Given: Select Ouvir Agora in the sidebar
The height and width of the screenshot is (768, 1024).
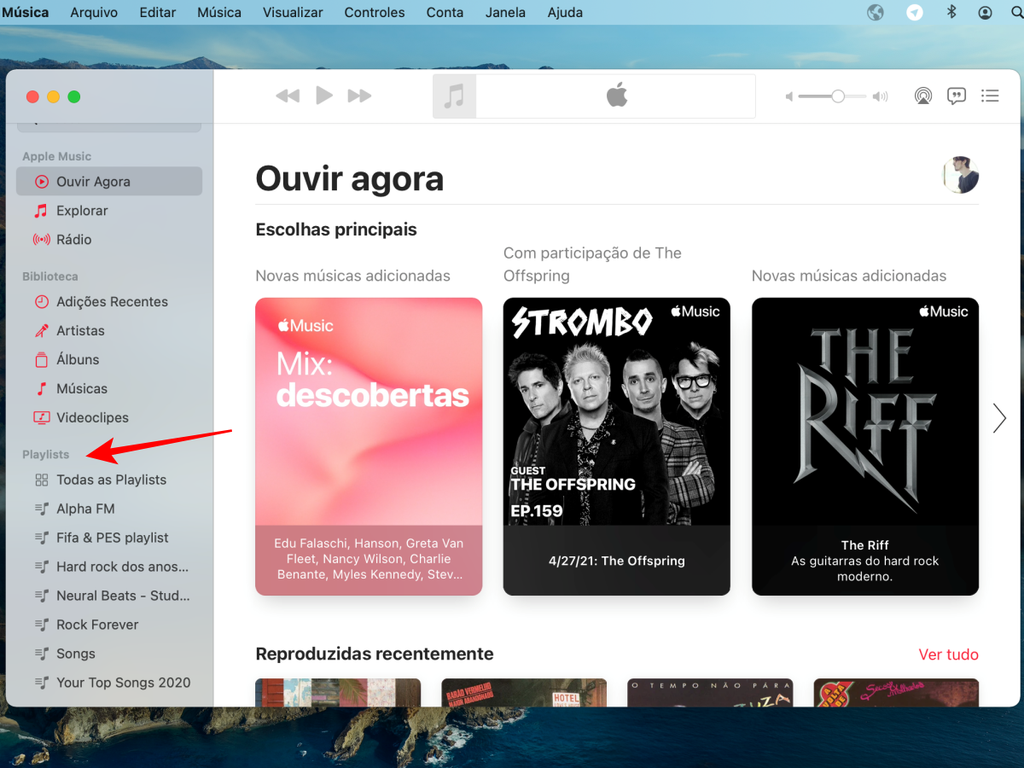Looking at the screenshot, I should tap(109, 182).
